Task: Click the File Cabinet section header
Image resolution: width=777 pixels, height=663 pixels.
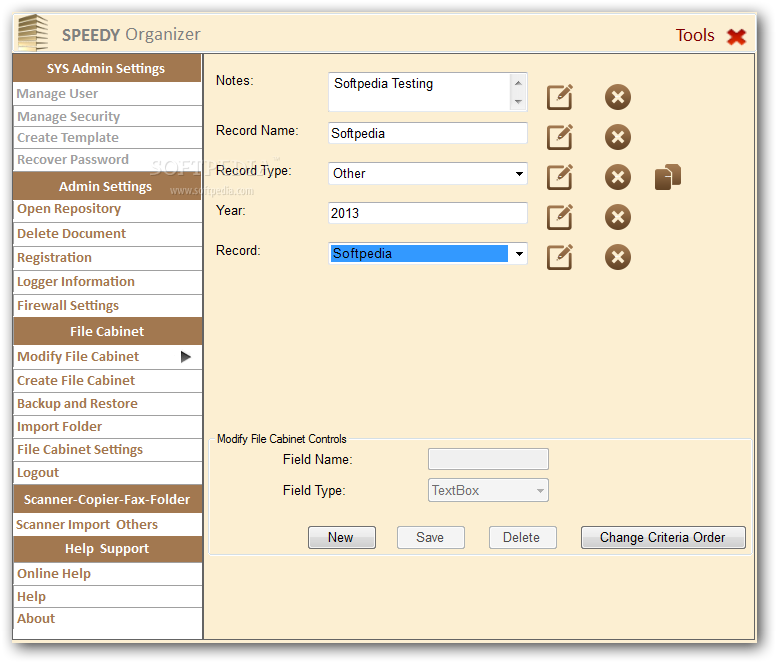Action: pyautogui.click(x=108, y=332)
